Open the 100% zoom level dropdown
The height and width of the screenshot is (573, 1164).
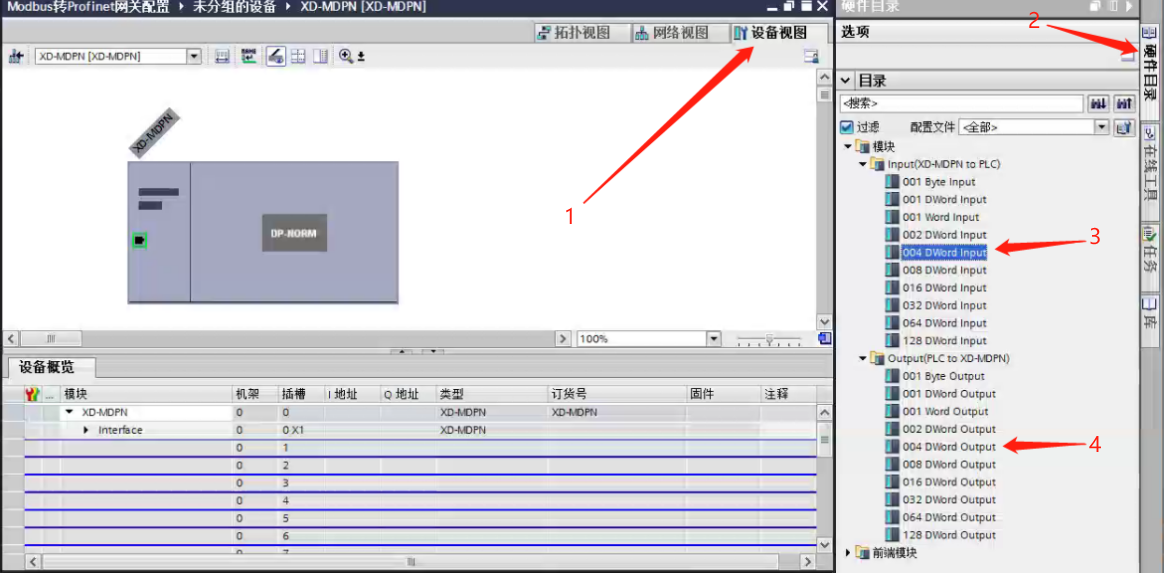point(714,339)
